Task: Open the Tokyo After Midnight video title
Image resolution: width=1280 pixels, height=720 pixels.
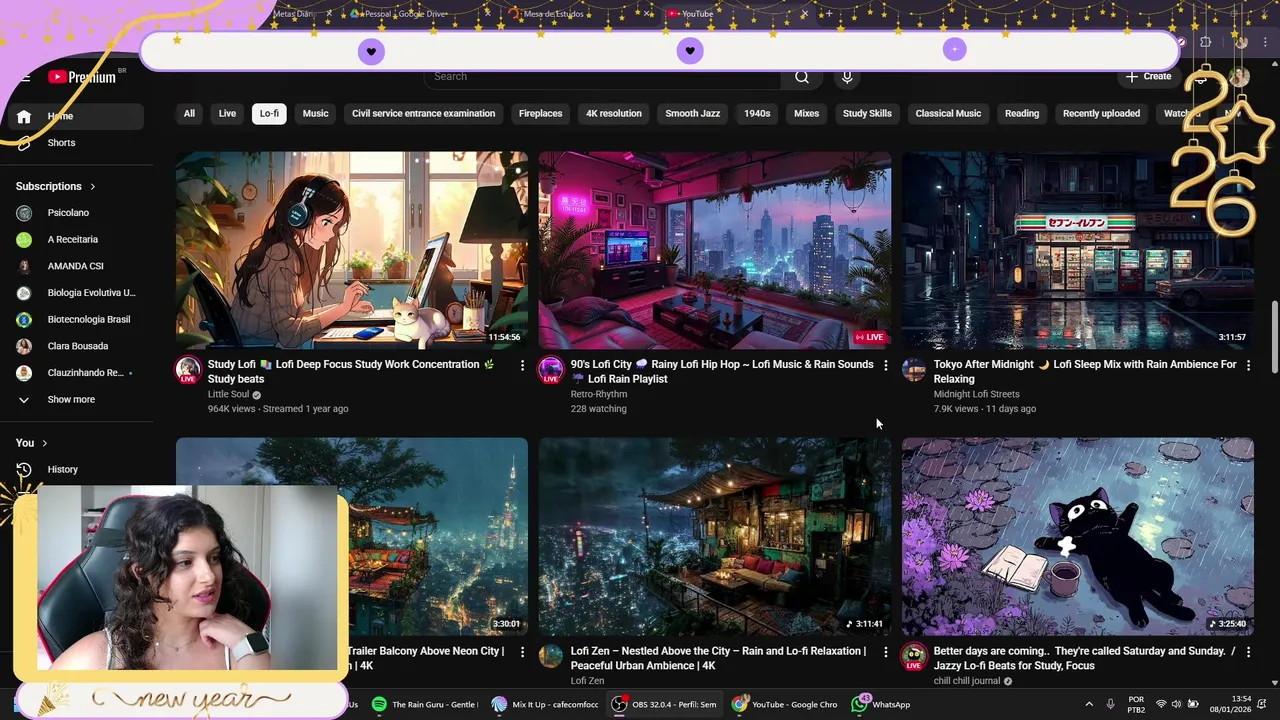Action: click(1084, 372)
